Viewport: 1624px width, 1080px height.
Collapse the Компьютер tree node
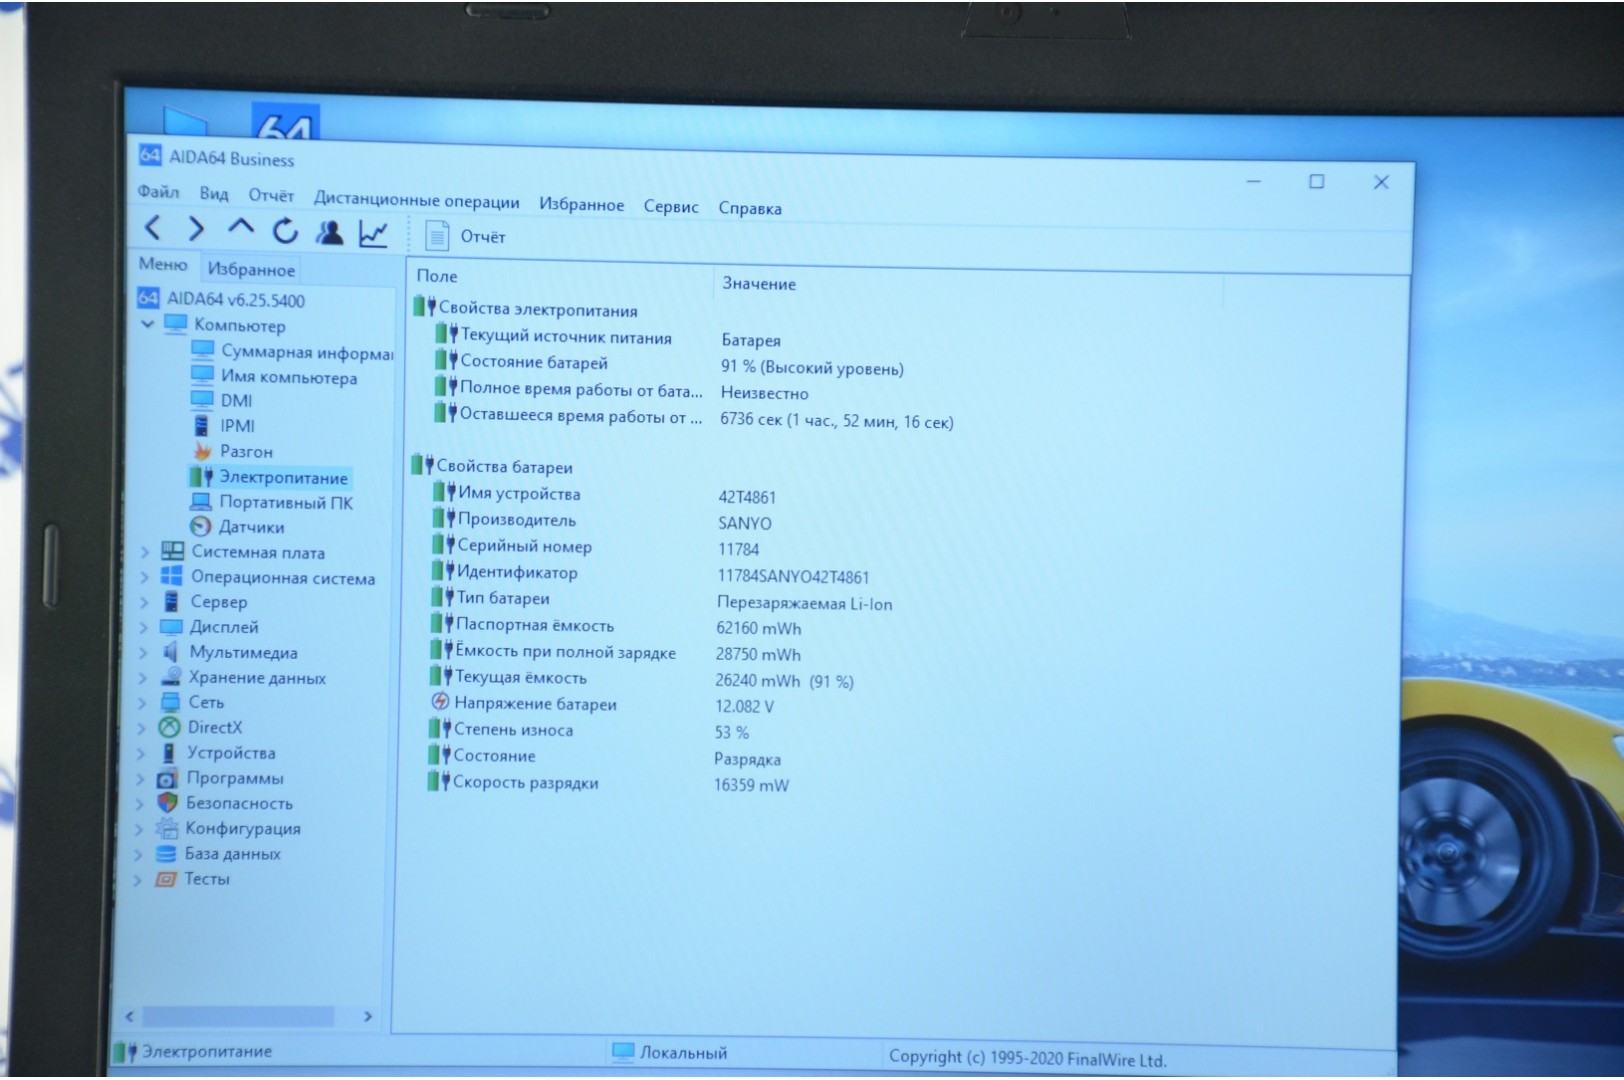click(x=147, y=324)
